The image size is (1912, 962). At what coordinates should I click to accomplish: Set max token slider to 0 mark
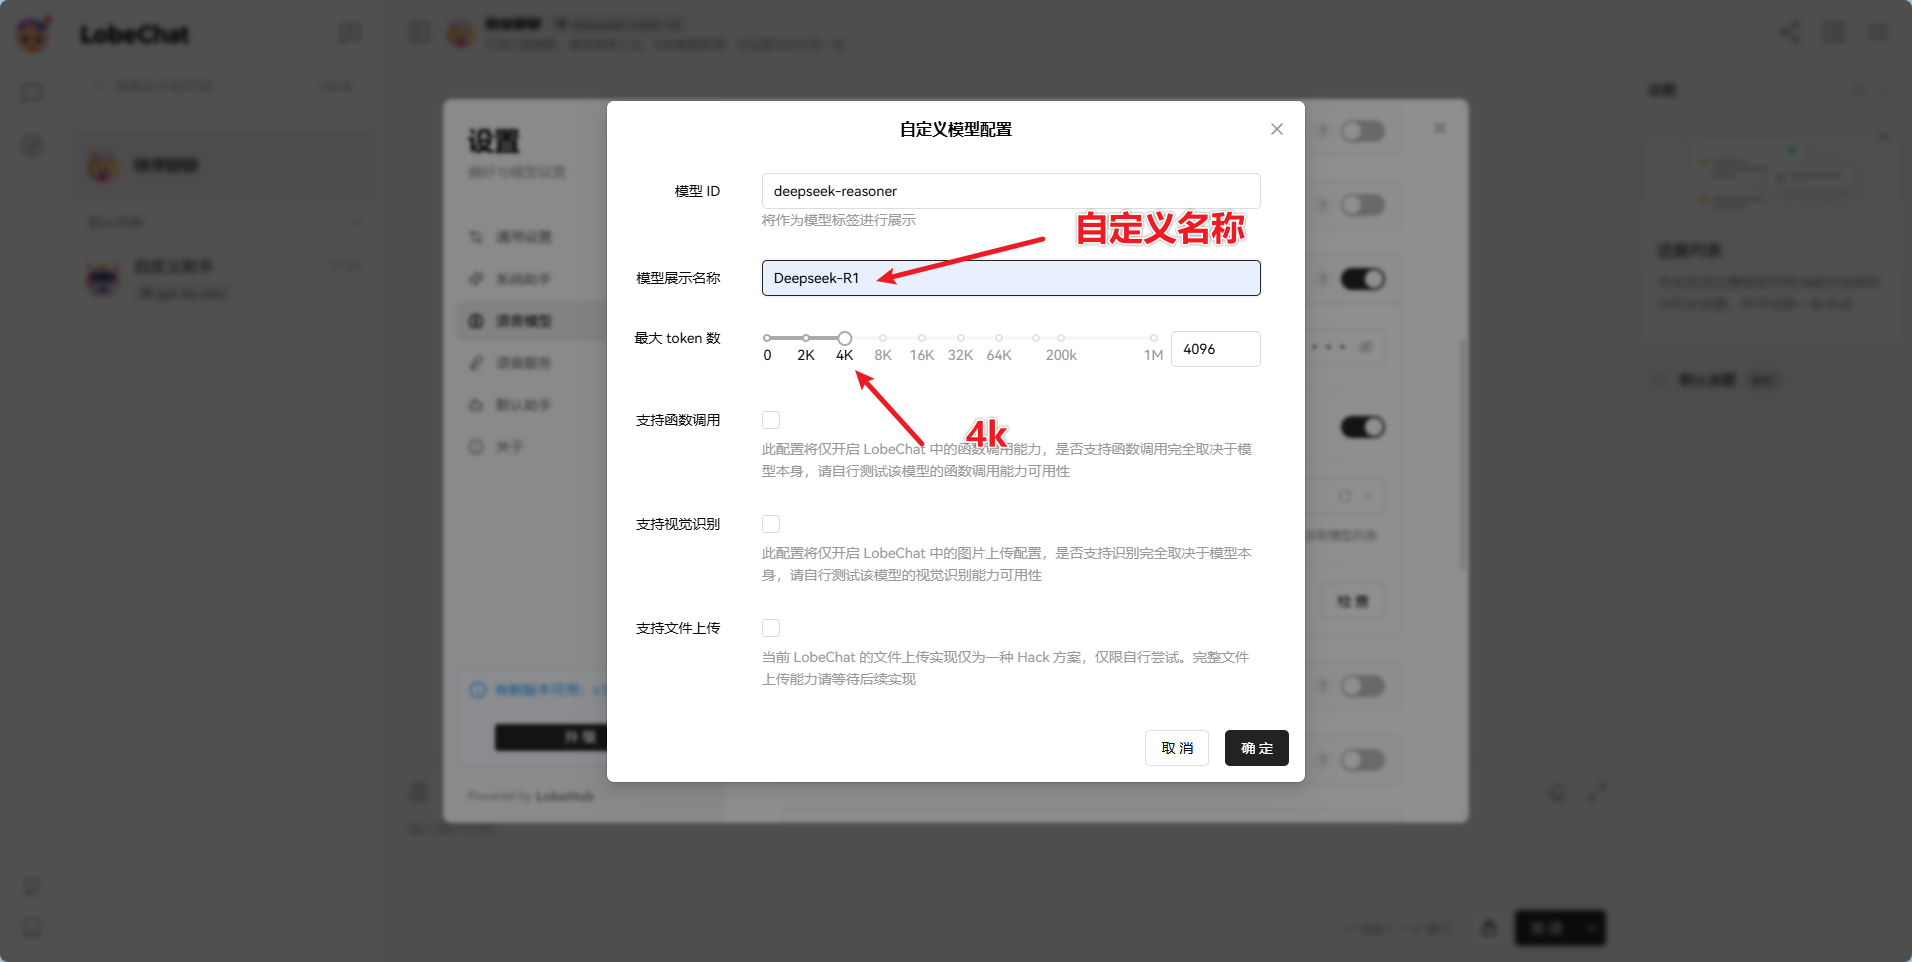(767, 338)
